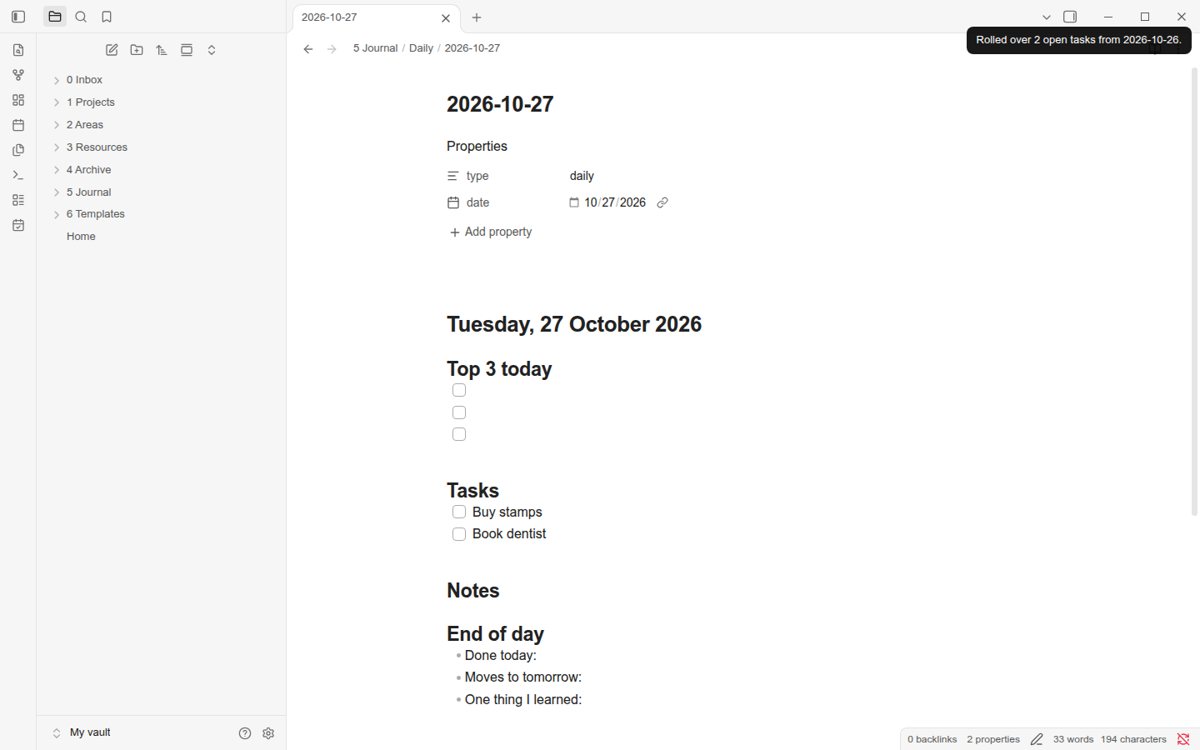Click the 194 characters status entry
This screenshot has height=750, width=1200.
[x=1133, y=739]
